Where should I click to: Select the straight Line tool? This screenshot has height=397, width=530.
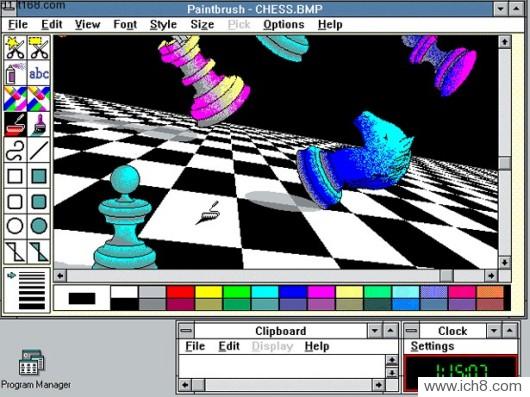39,150
